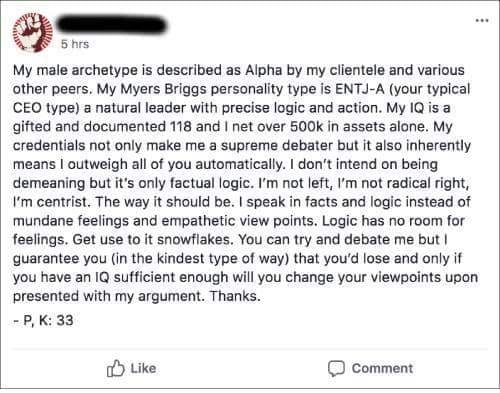Click 'ENTJ-A' in the post body
Screen dimensions: 500x393
360,89
